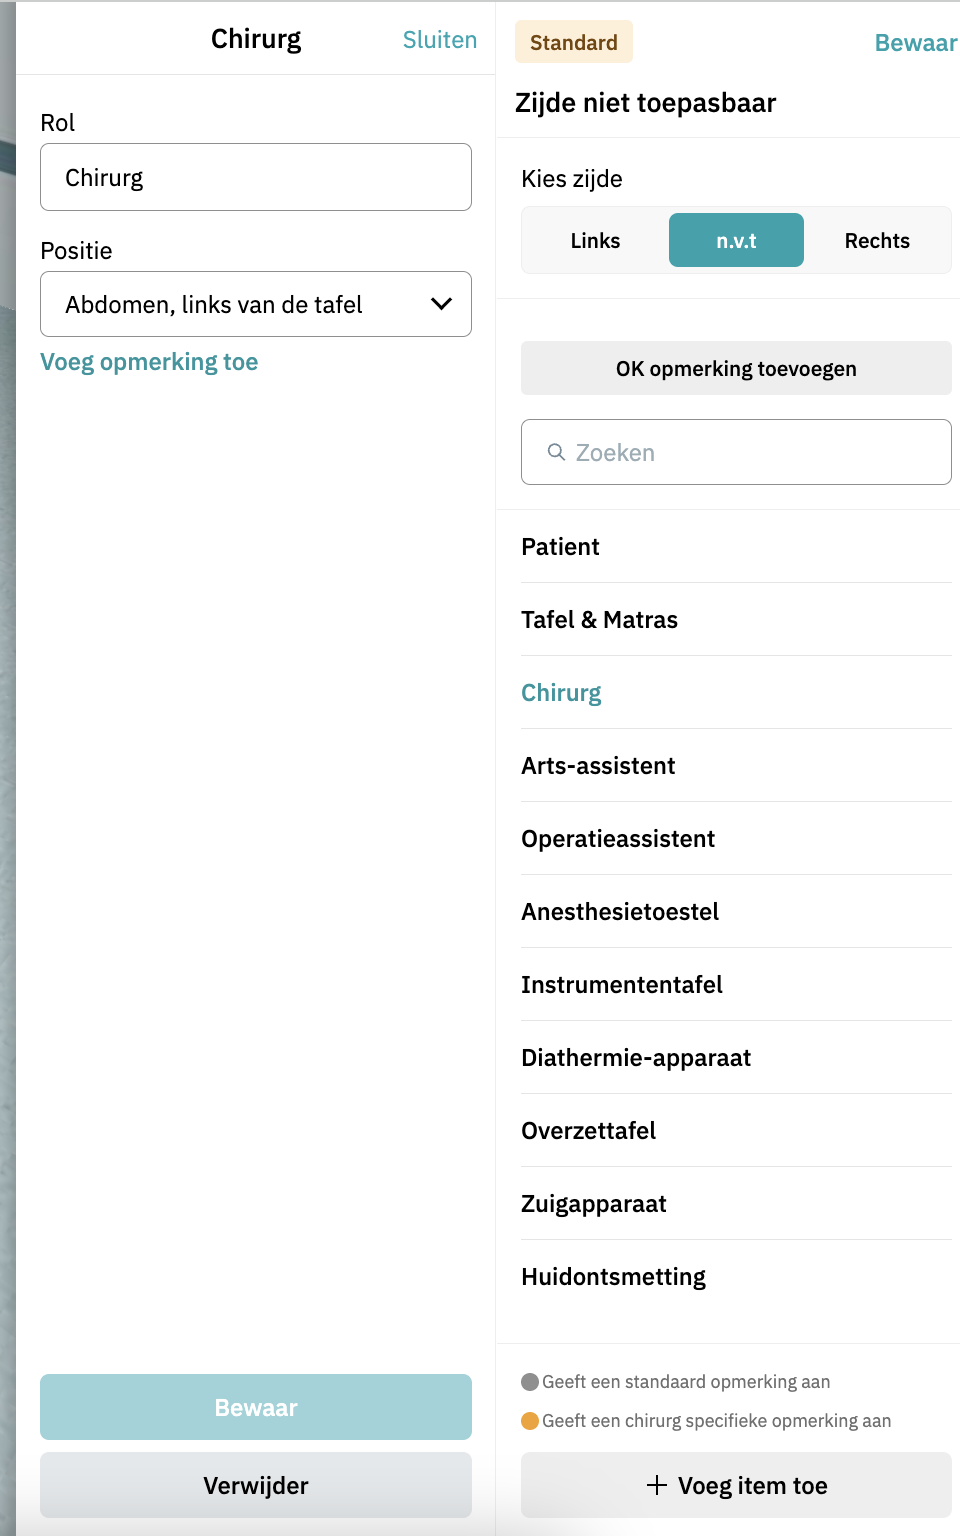Open the Diathermie-apparaat item
The height and width of the screenshot is (1536, 960).
point(636,1058)
